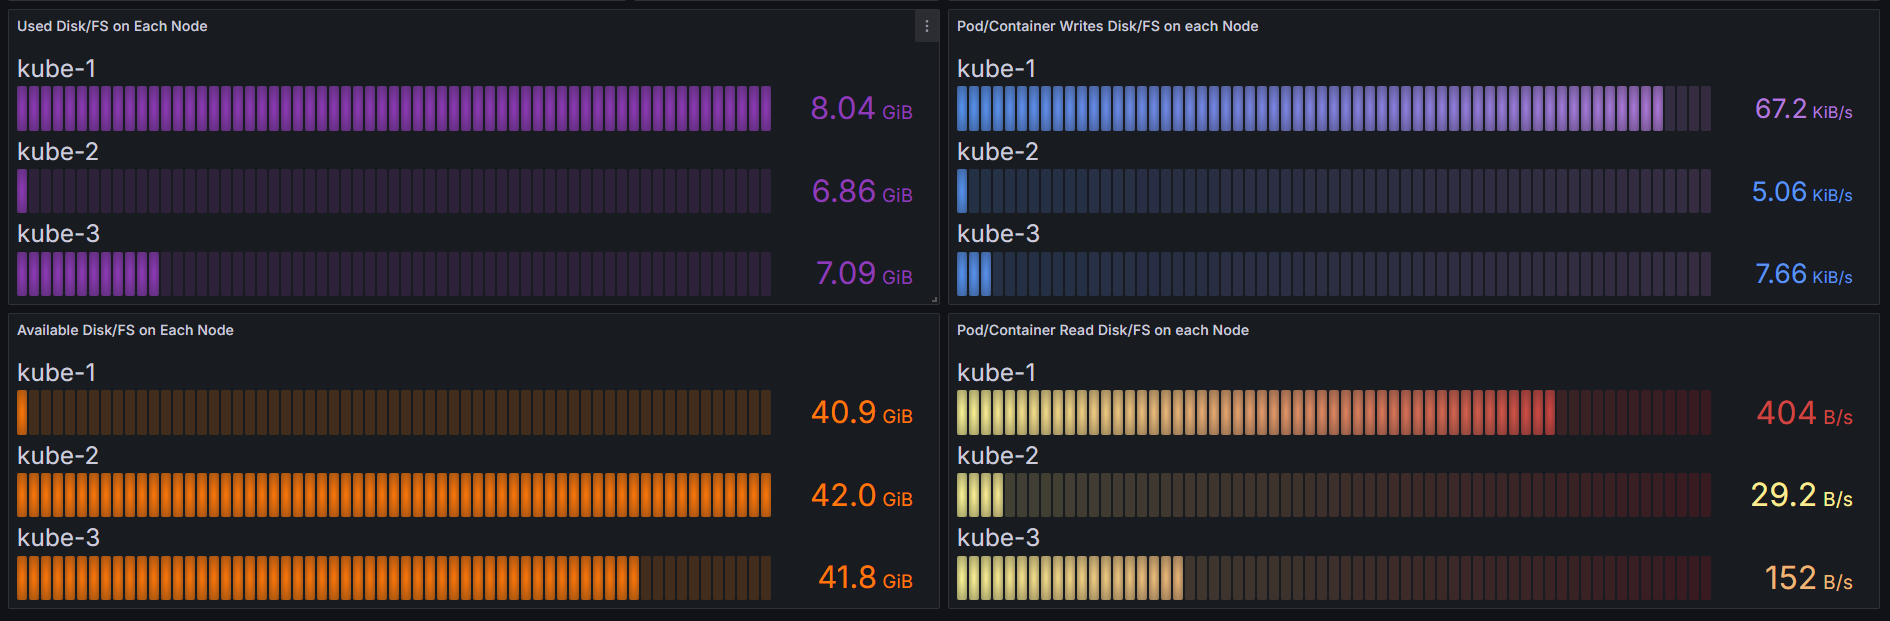Select the 67.2 KiB/s write rate value
The image size is (1890, 621).
point(1803,109)
